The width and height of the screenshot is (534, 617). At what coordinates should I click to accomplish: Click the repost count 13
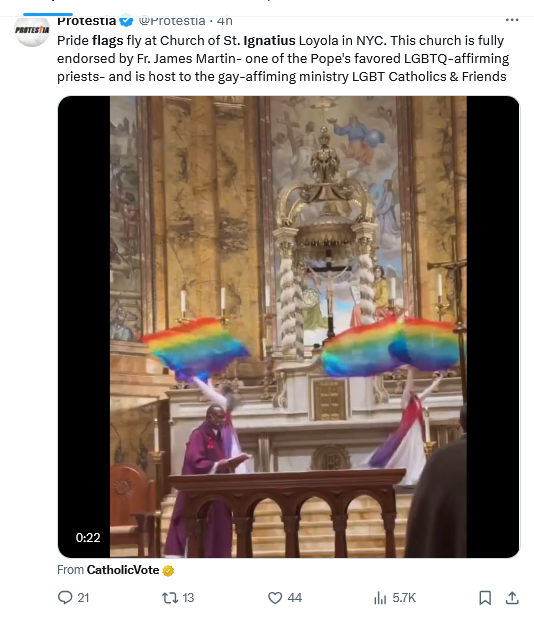click(188, 598)
